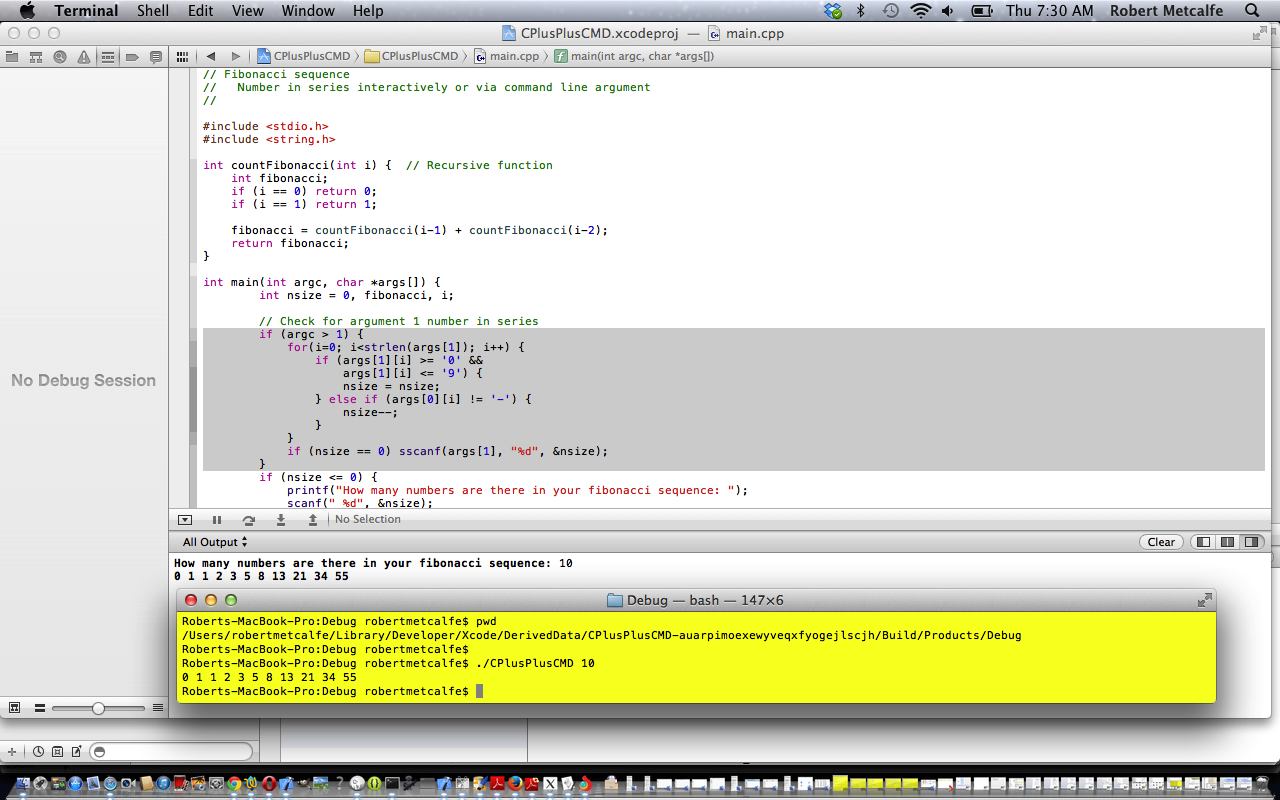Show the issue navigator warning icon

click(84, 57)
